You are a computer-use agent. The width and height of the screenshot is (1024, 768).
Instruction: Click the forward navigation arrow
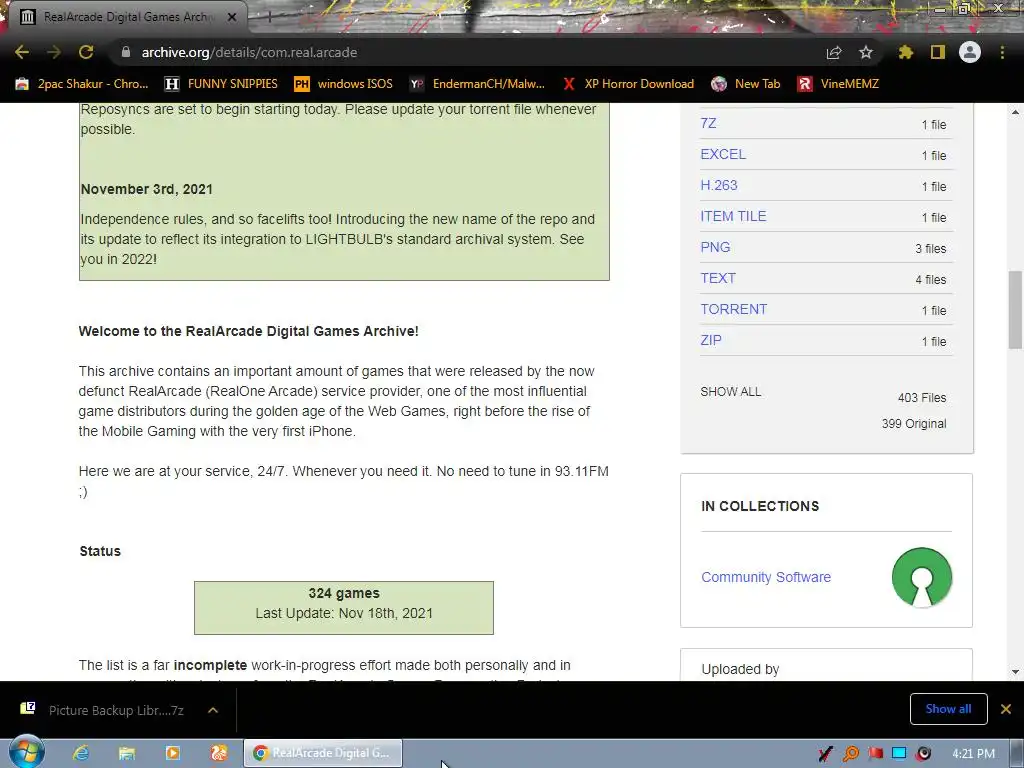pyautogui.click(x=54, y=52)
